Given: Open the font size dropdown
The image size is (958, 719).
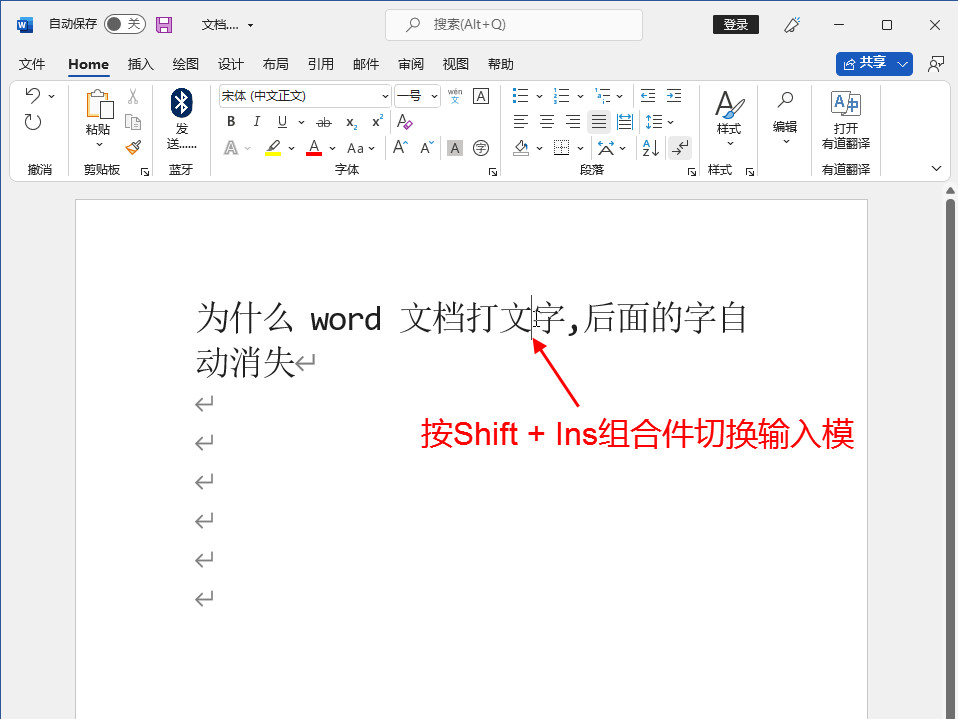Looking at the screenshot, I should click(434, 96).
